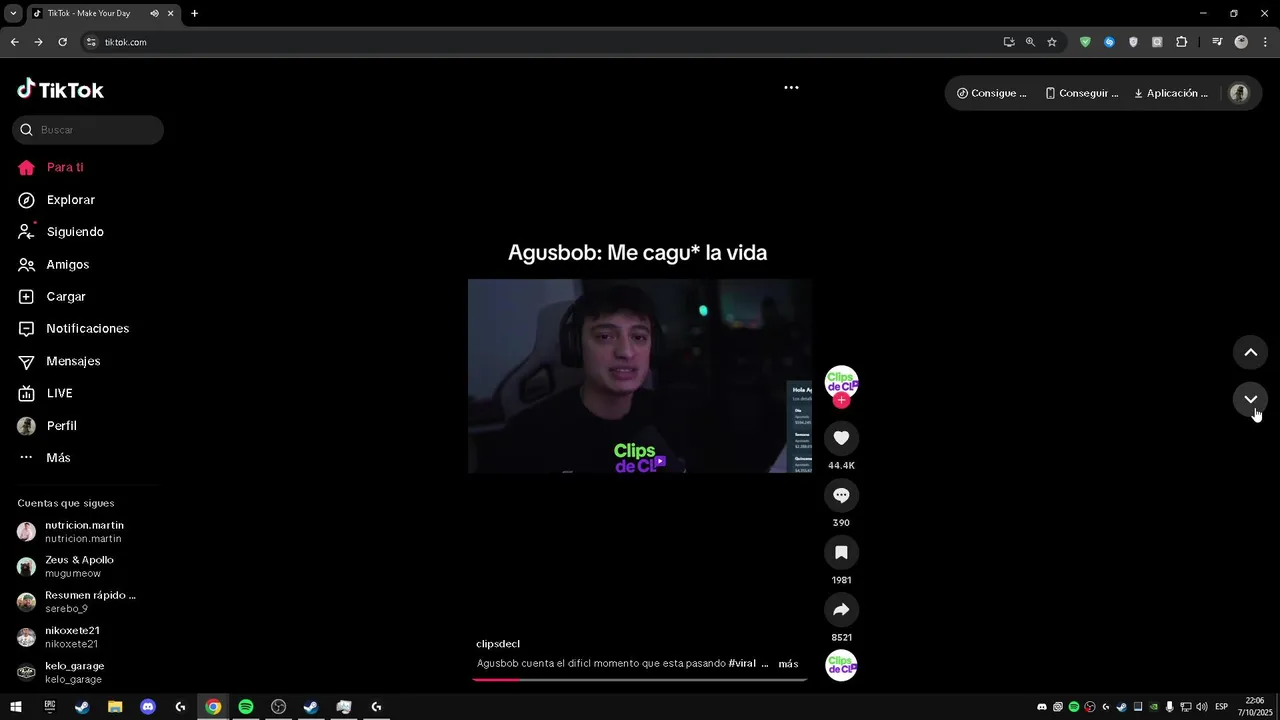Go forward in browser history

pyautogui.click(x=38, y=42)
